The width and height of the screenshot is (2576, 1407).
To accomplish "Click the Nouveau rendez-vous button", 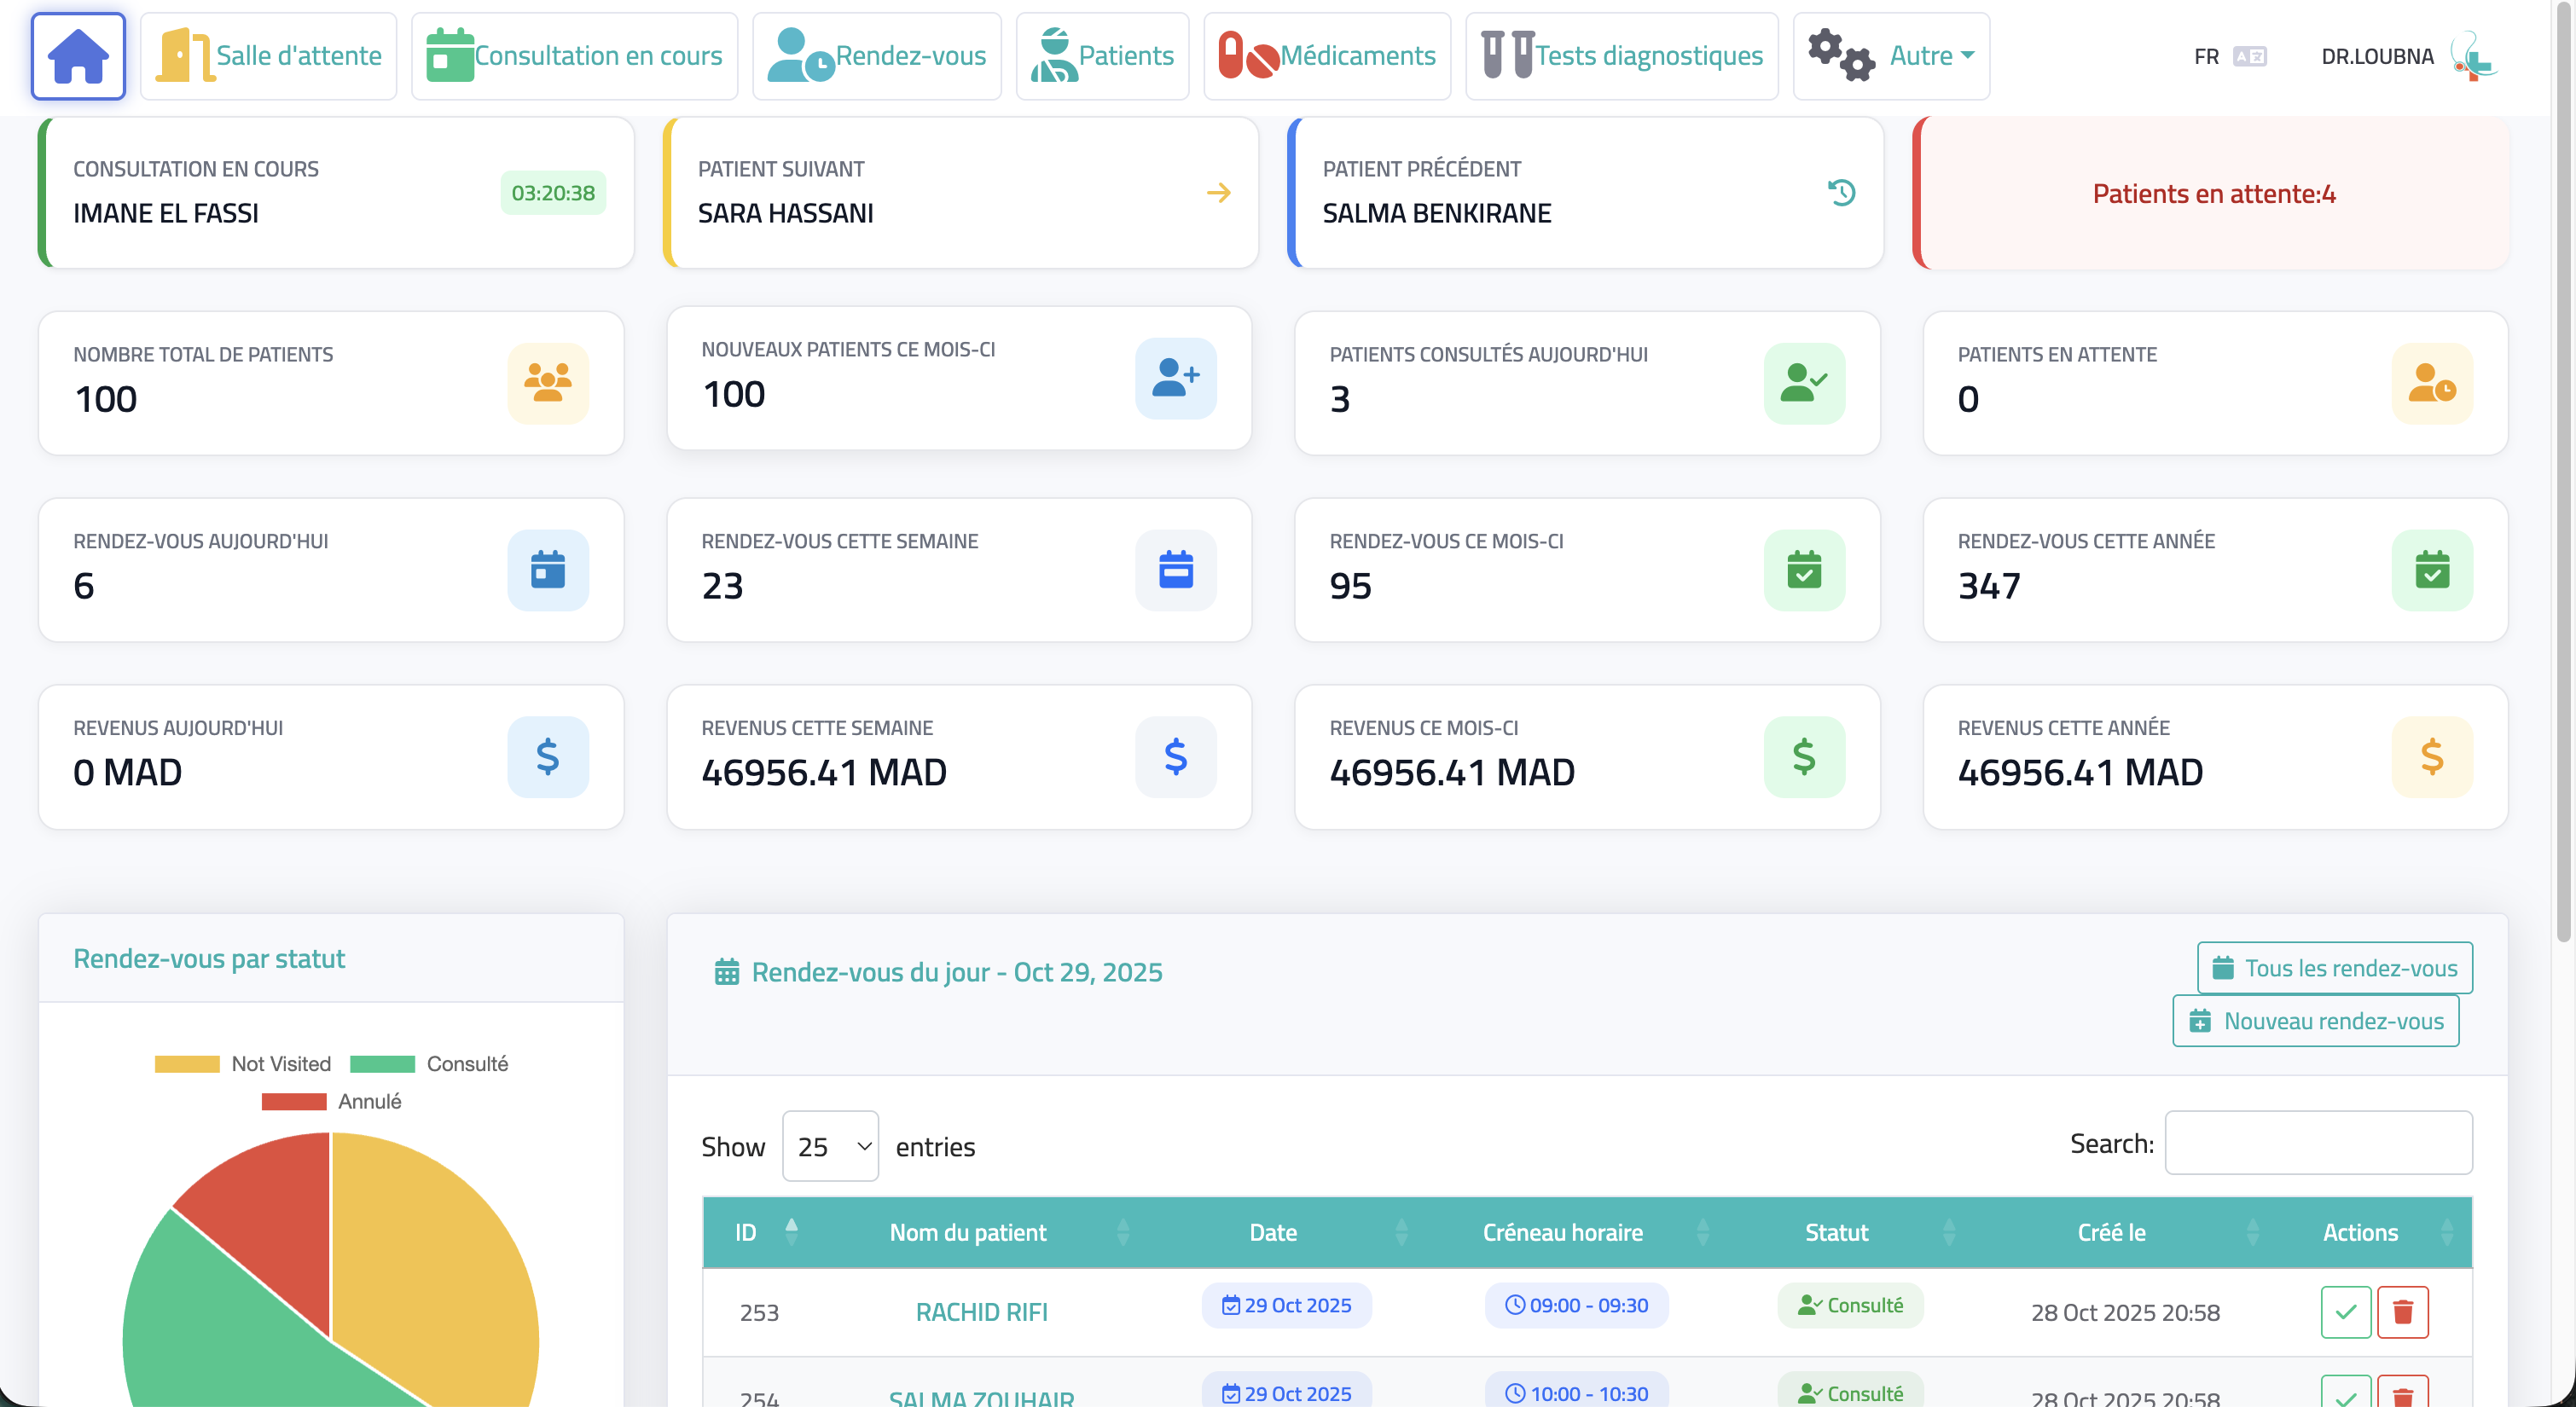I will [x=2315, y=1021].
